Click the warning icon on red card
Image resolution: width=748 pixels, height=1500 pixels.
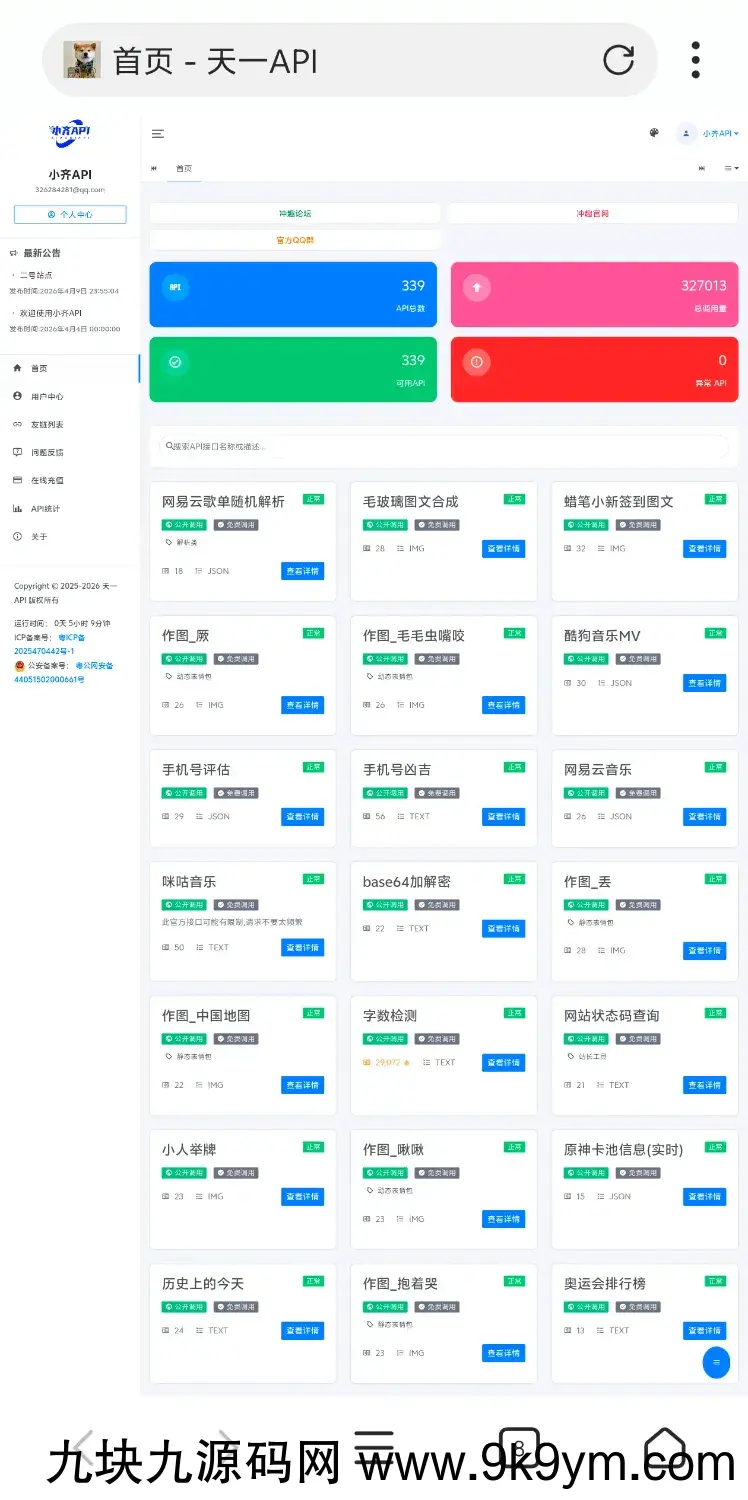click(x=477, y=362)
